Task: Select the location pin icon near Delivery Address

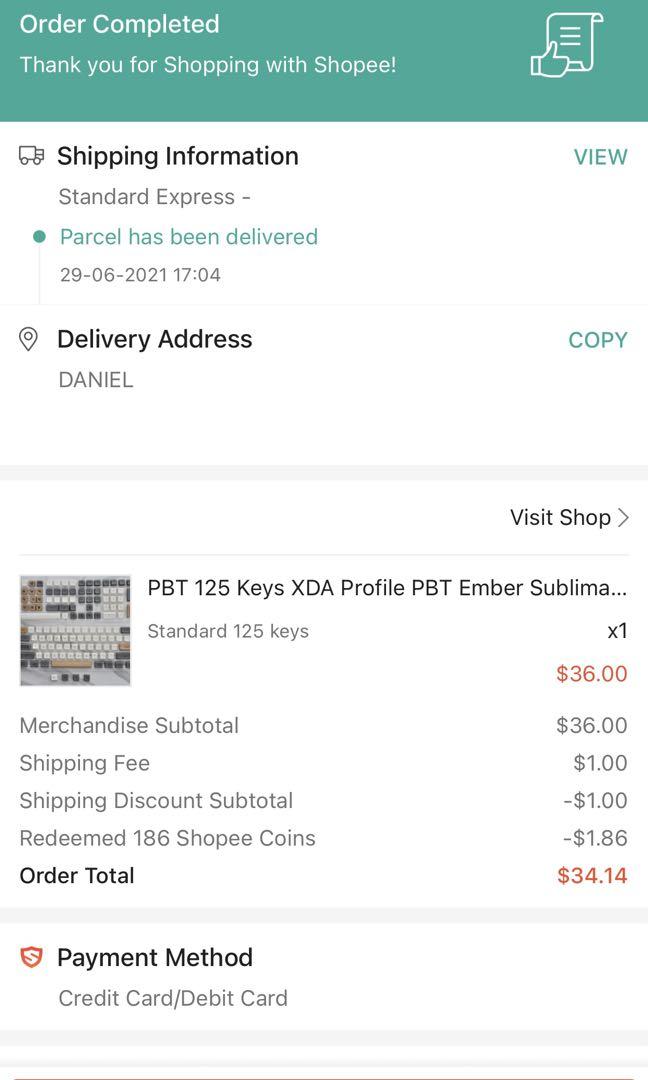Action: [x=29, y=339]
